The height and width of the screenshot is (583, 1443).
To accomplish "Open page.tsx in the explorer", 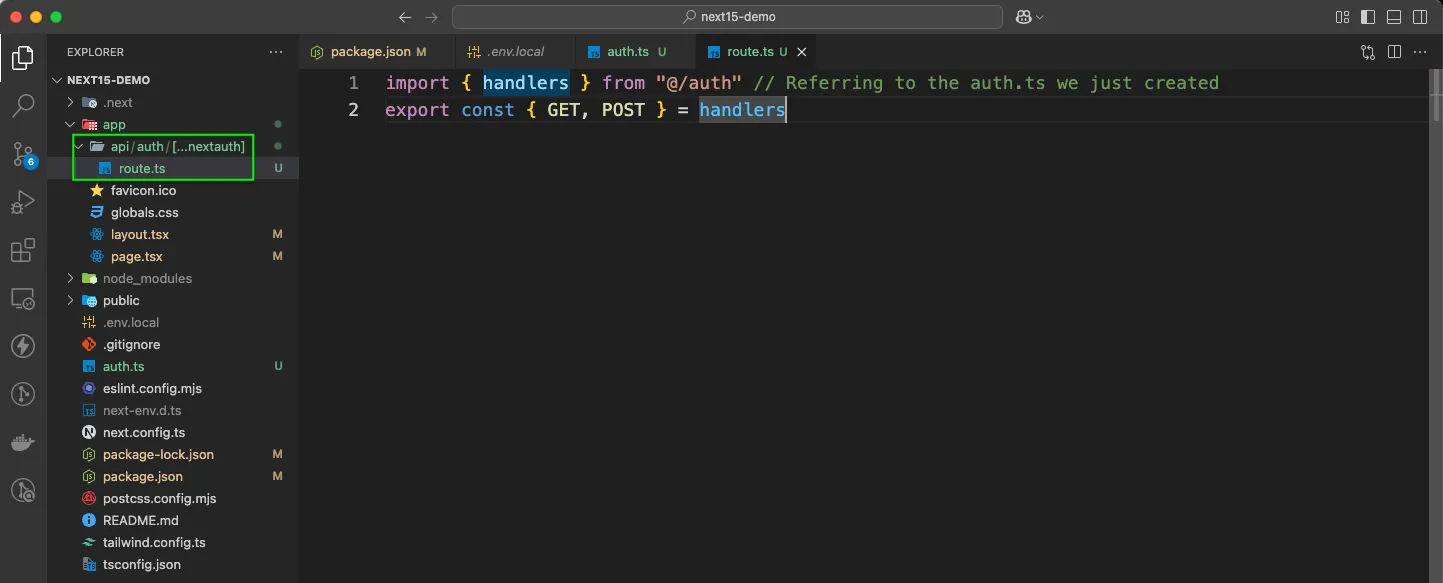I will click(136, 256).
